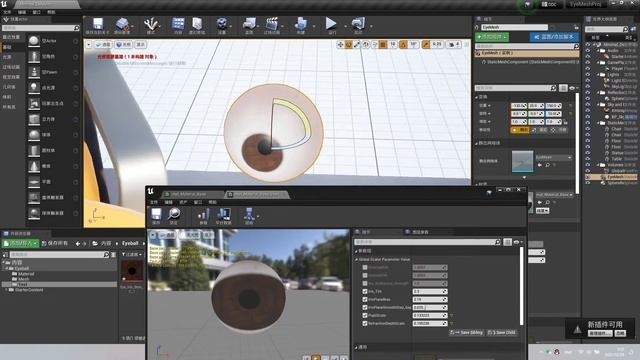Toggle the IrisPlaneBias parameter checkbox
This screenshot has width=640, height=360.
(365, 299)
